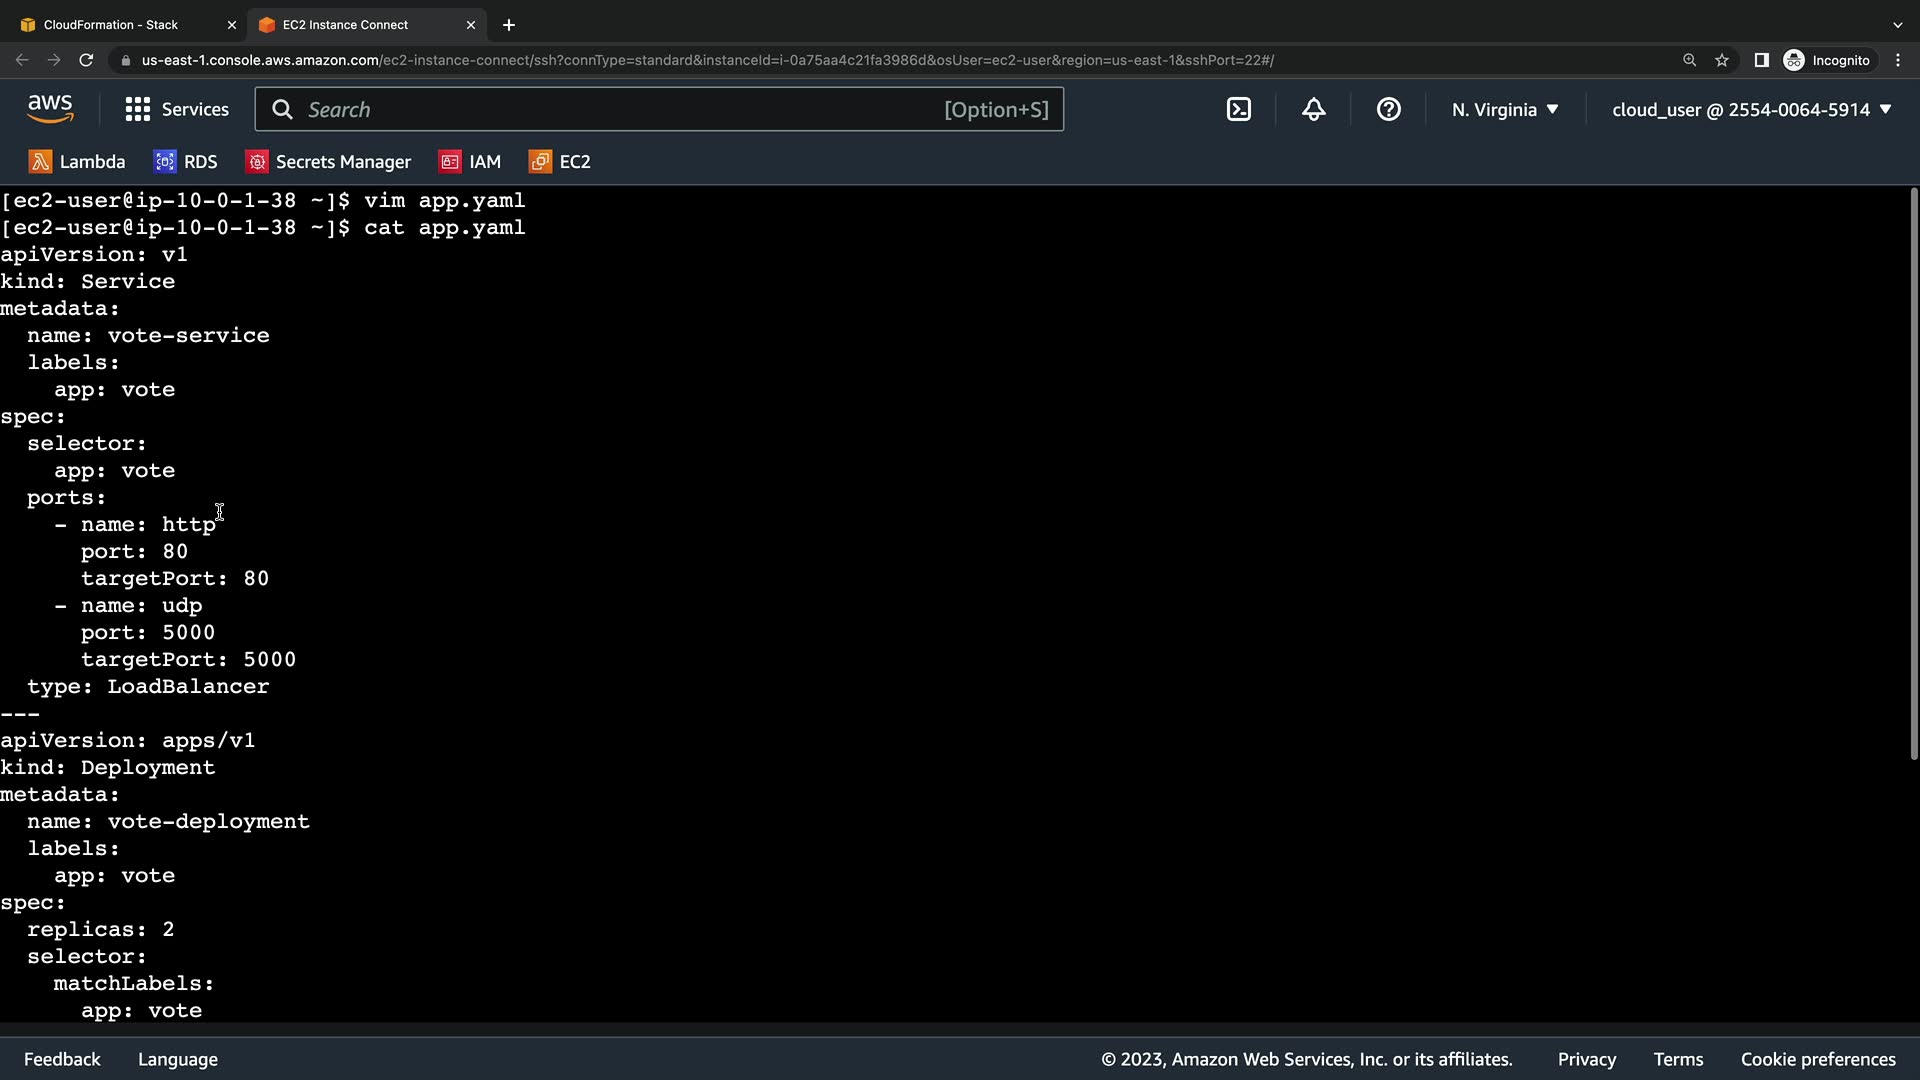This screenshot has width=1920, height=1080.
Task: Reload the browser page
Action: 86,60
